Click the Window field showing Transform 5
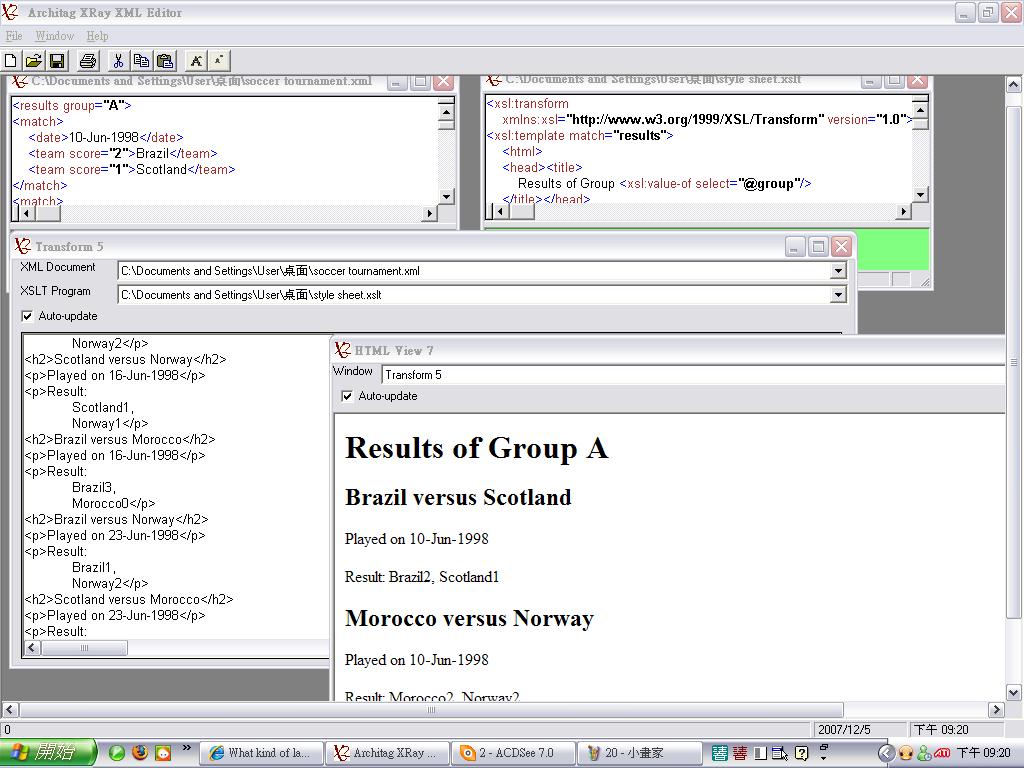Viewport: 1024px width, 768px height. tap(693, 374)
